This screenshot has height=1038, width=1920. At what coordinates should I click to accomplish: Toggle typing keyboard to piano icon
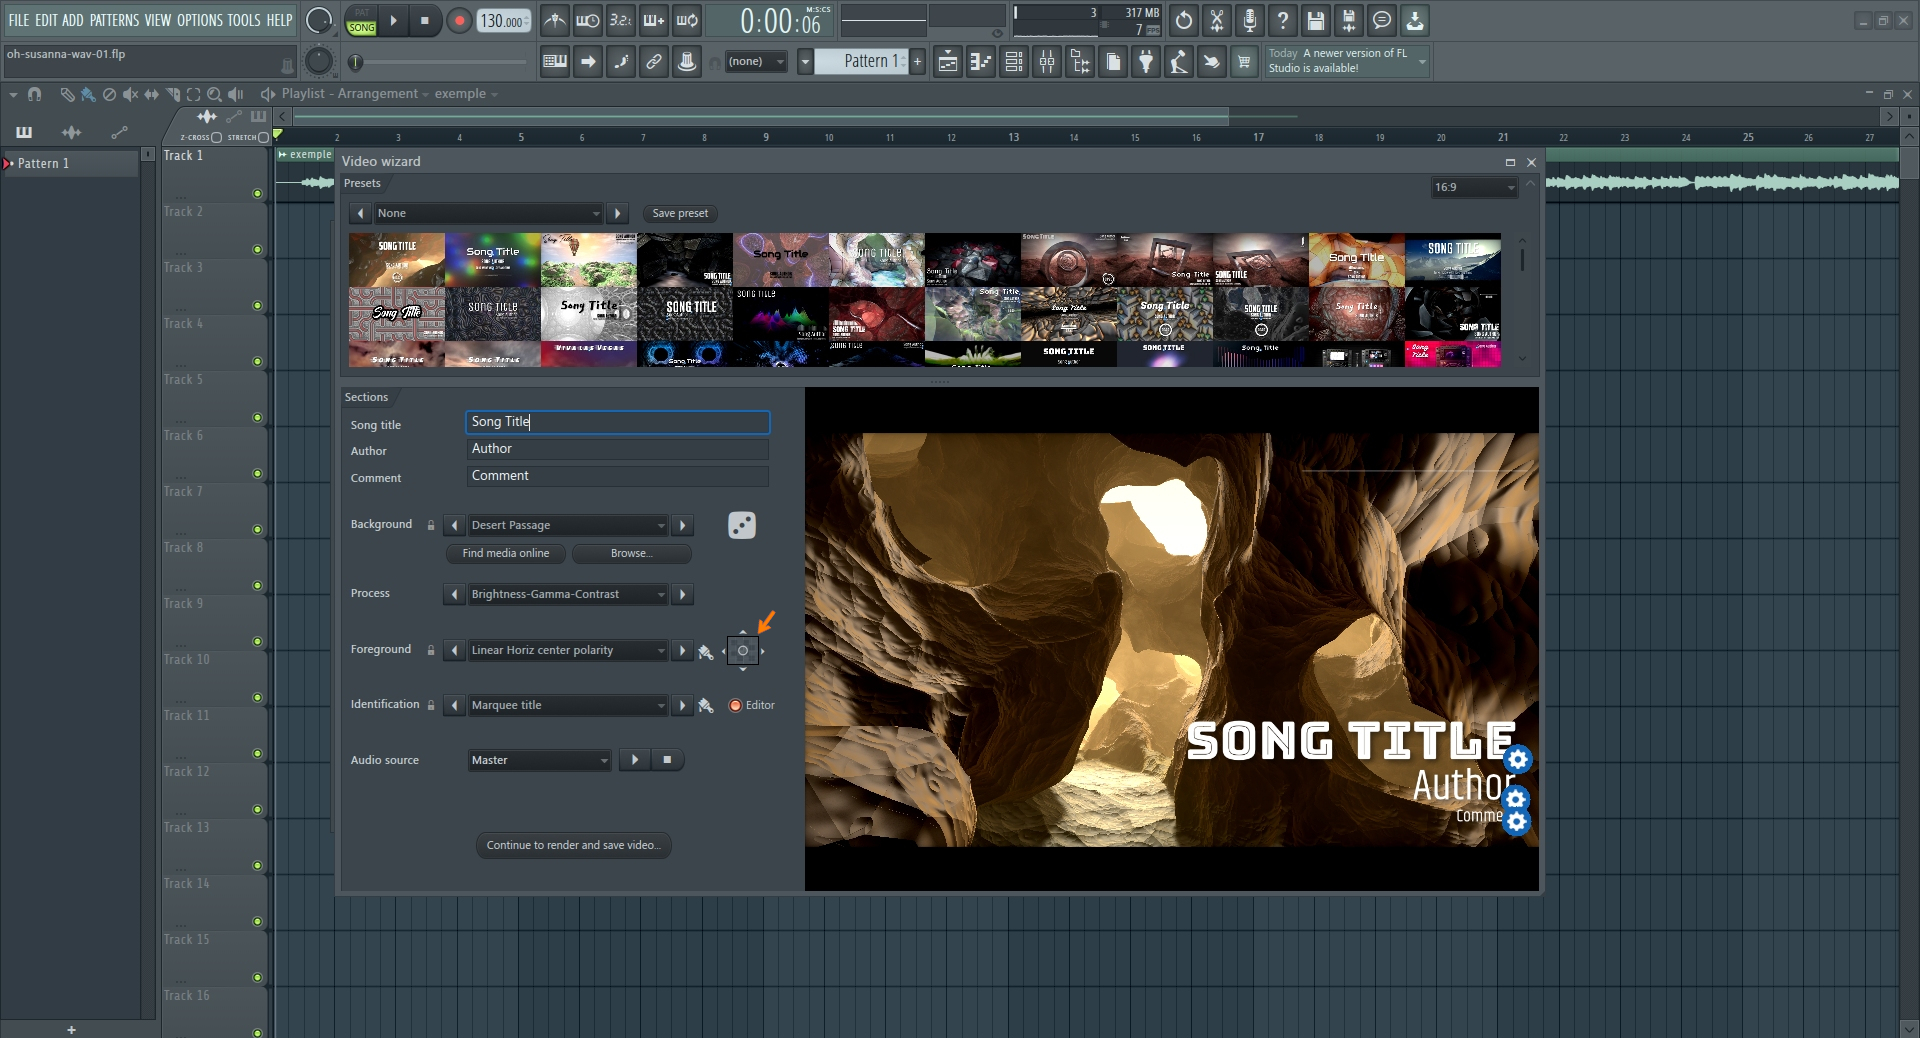click(555, 62)
